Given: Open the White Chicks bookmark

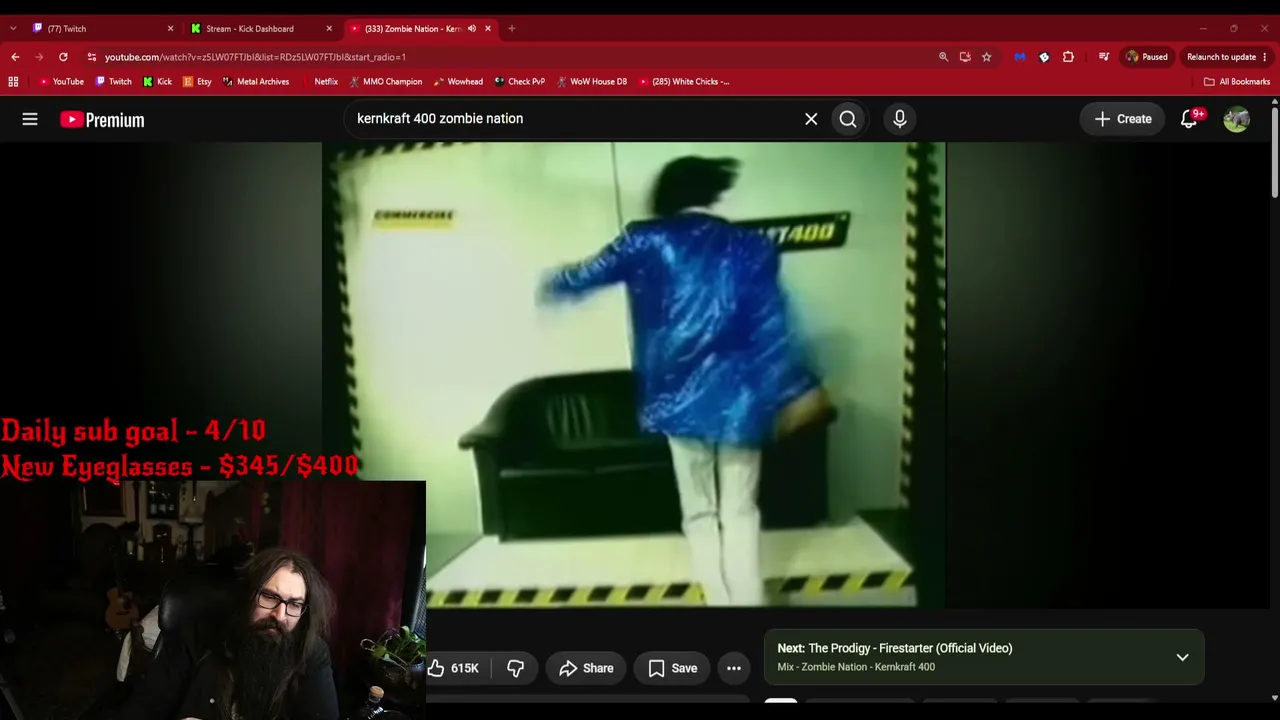Looking at the screenshot, I should coord(684,82).
